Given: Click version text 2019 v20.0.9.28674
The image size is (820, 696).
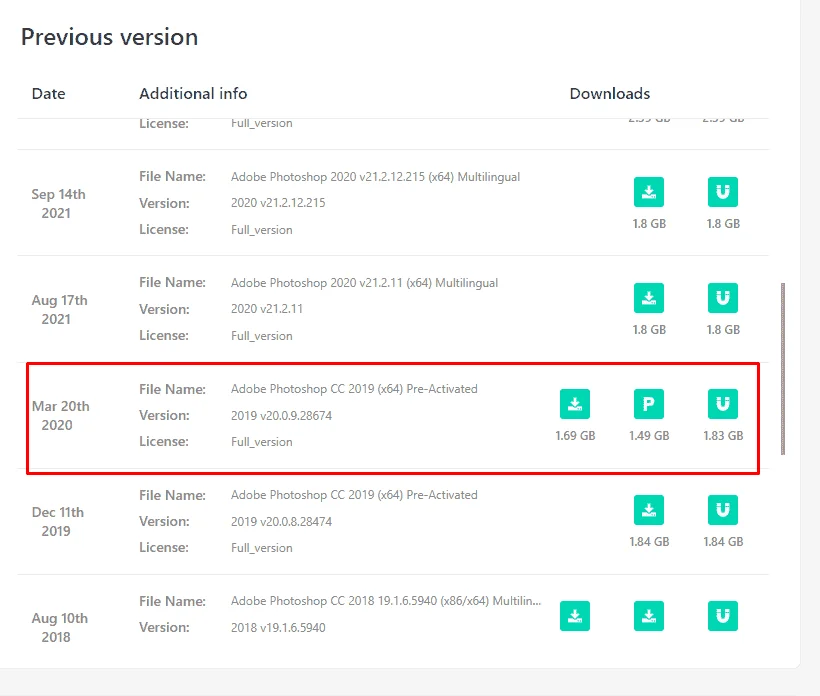Looking at the screenshot, I should click(x=281, y=416).
